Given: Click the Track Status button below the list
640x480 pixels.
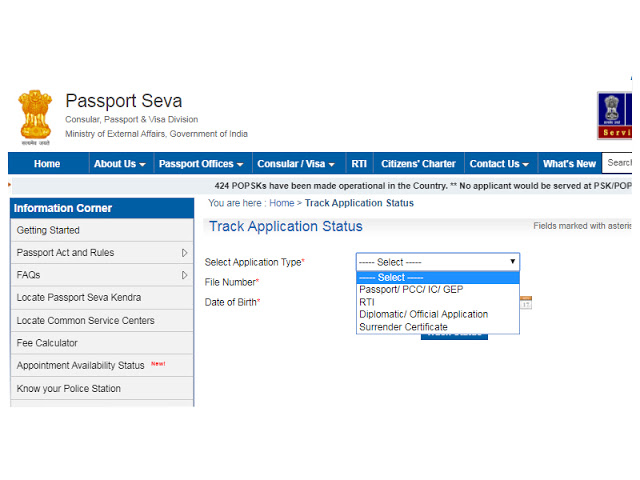Looking at the screenshot, I should [454, 337].
